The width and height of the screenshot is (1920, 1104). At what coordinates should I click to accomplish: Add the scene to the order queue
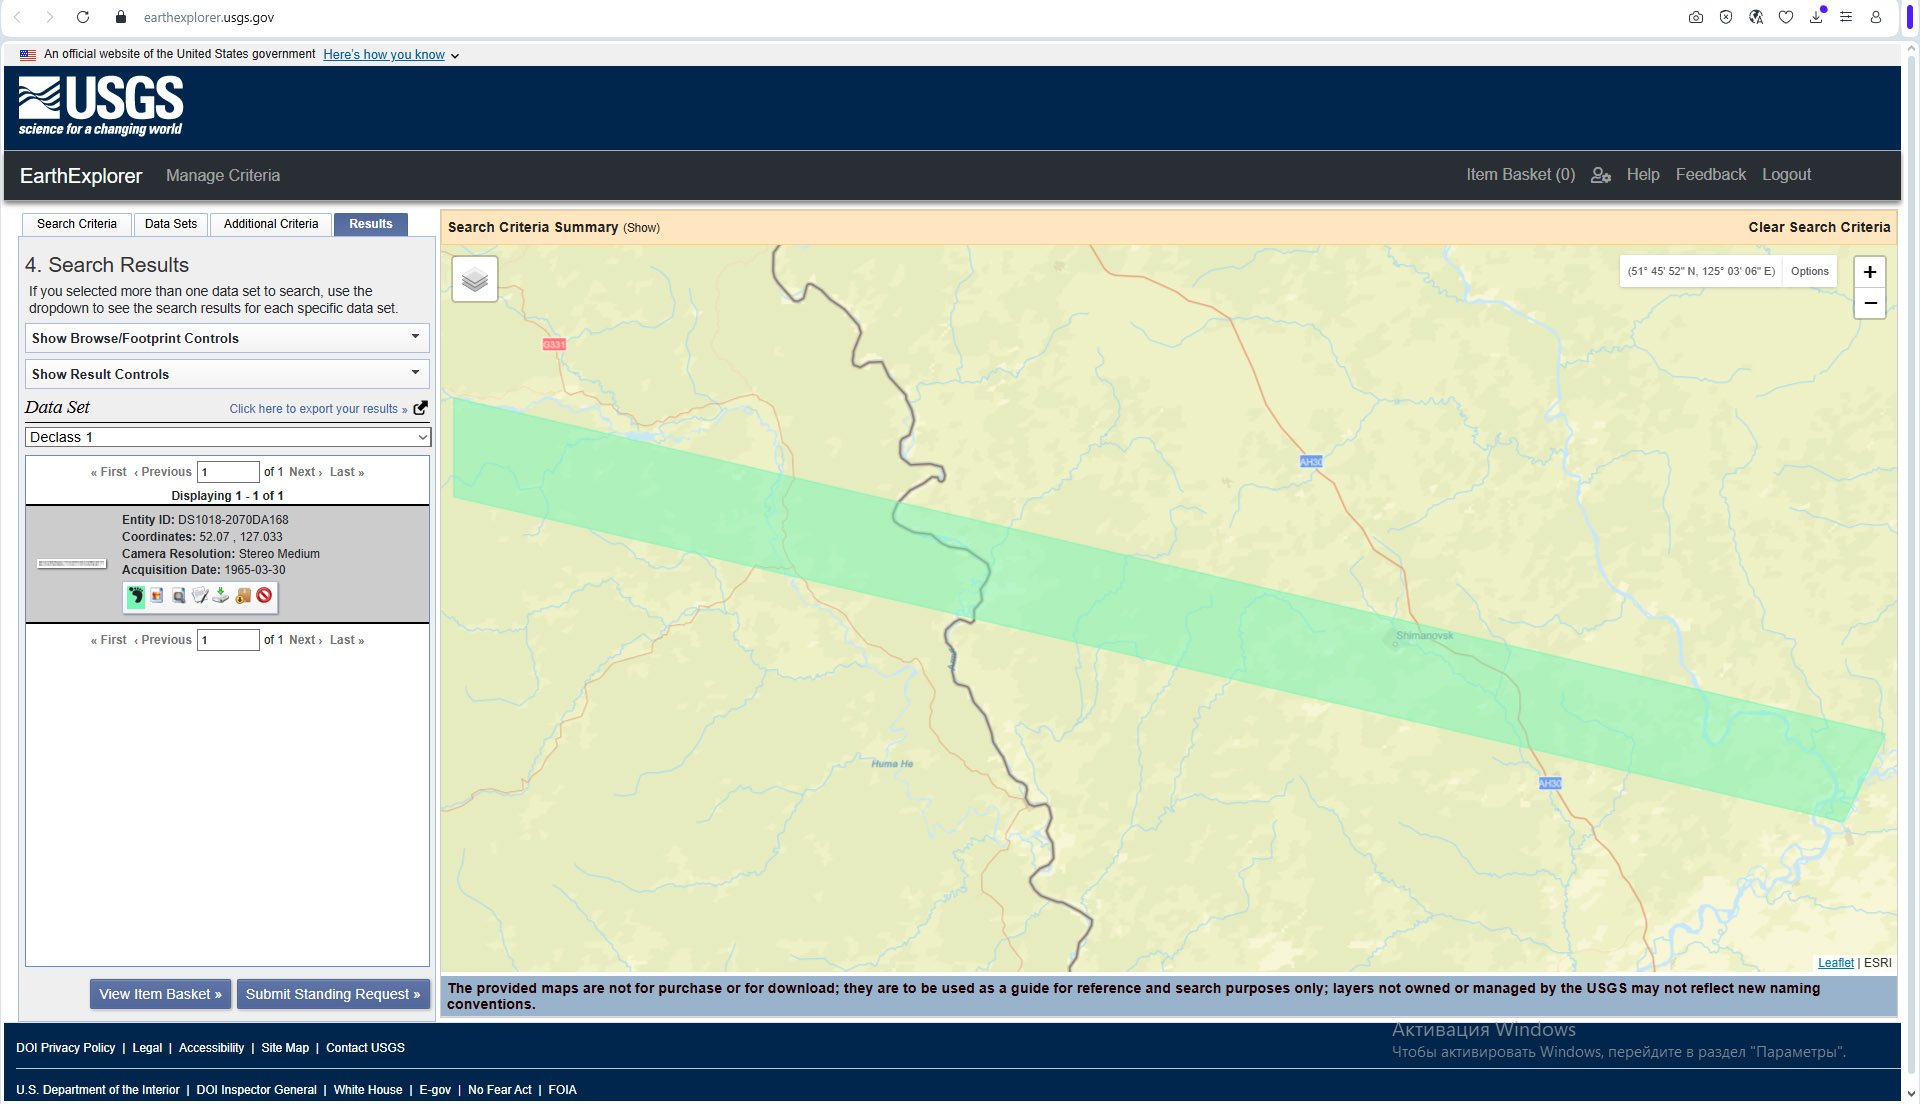tap(242, 597)
